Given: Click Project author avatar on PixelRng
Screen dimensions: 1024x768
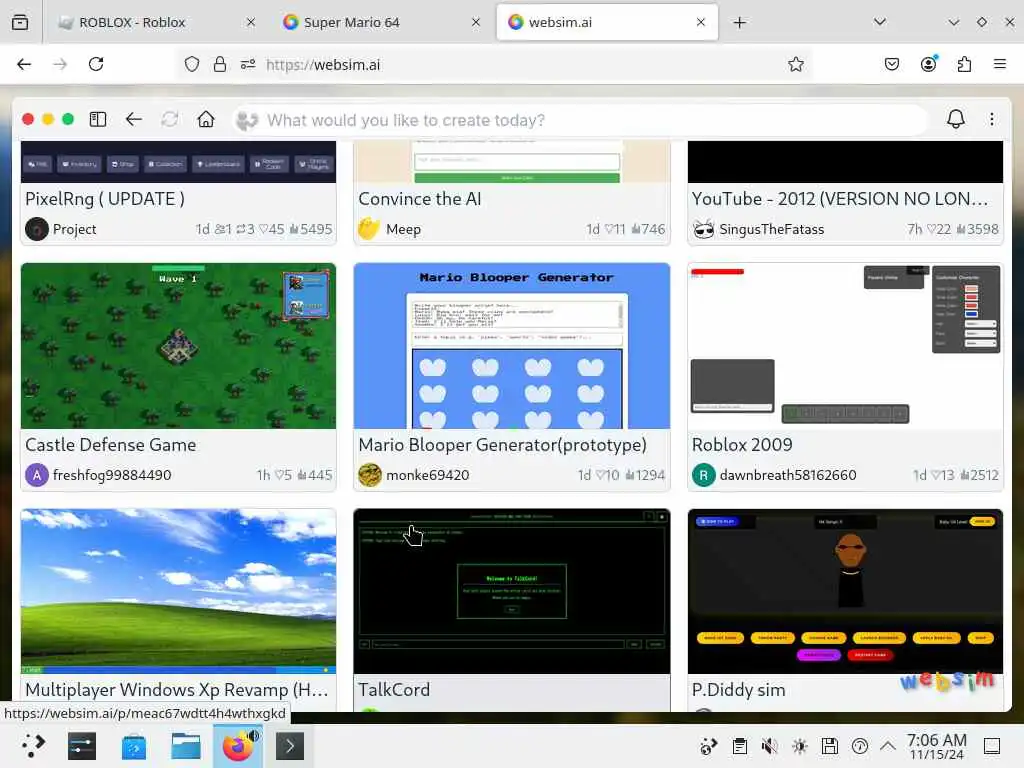Looking at the screenshot, I should pos(37,229).
